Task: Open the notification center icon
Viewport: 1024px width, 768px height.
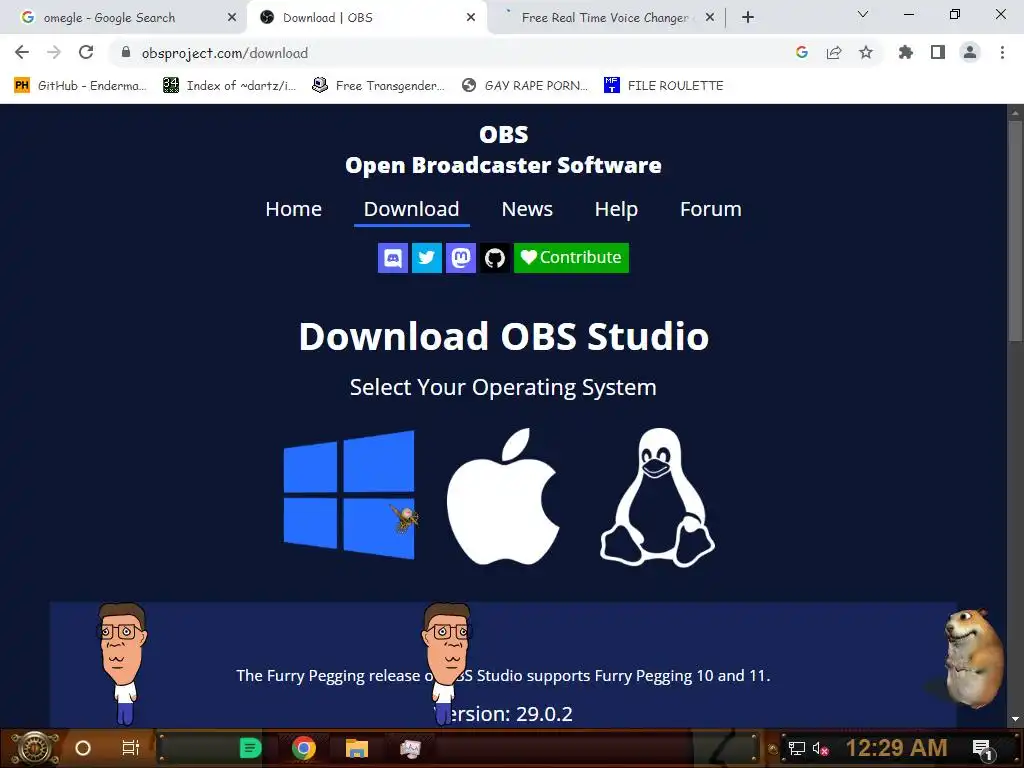Action: 982,749
